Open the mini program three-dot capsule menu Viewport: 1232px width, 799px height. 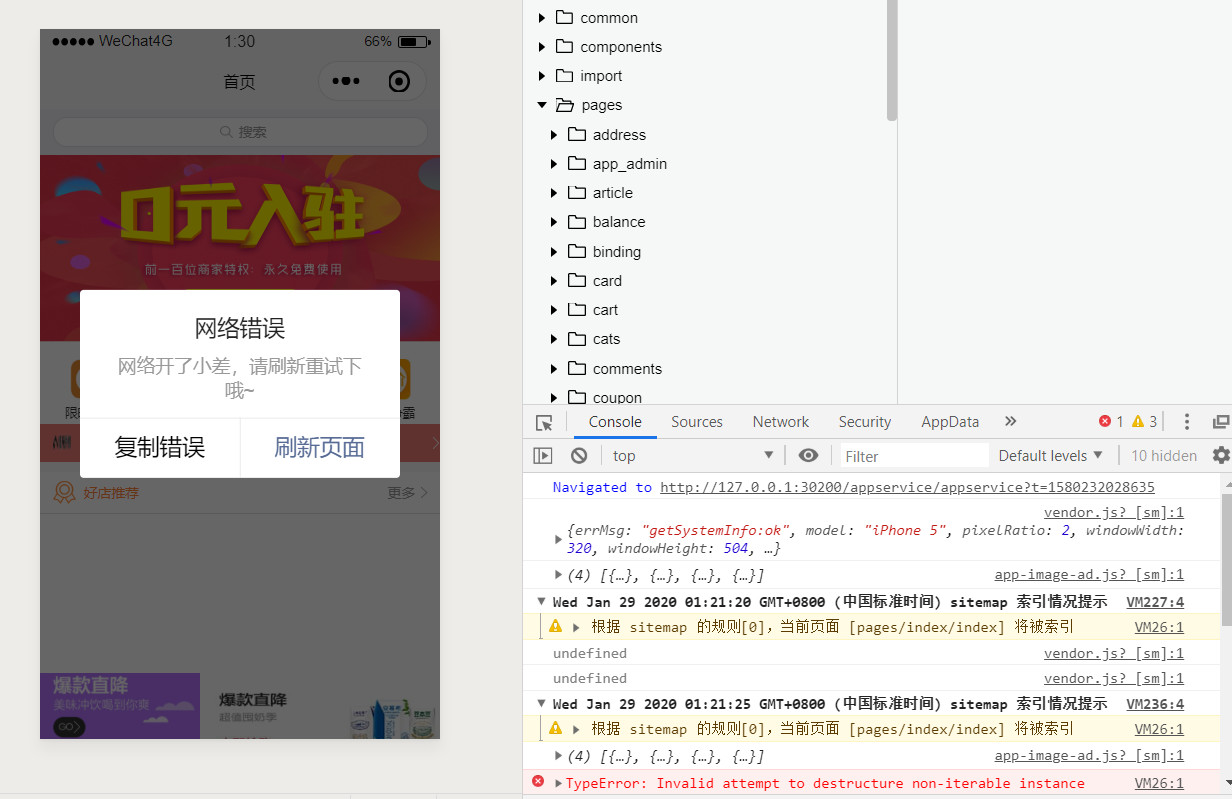point(345,82)
